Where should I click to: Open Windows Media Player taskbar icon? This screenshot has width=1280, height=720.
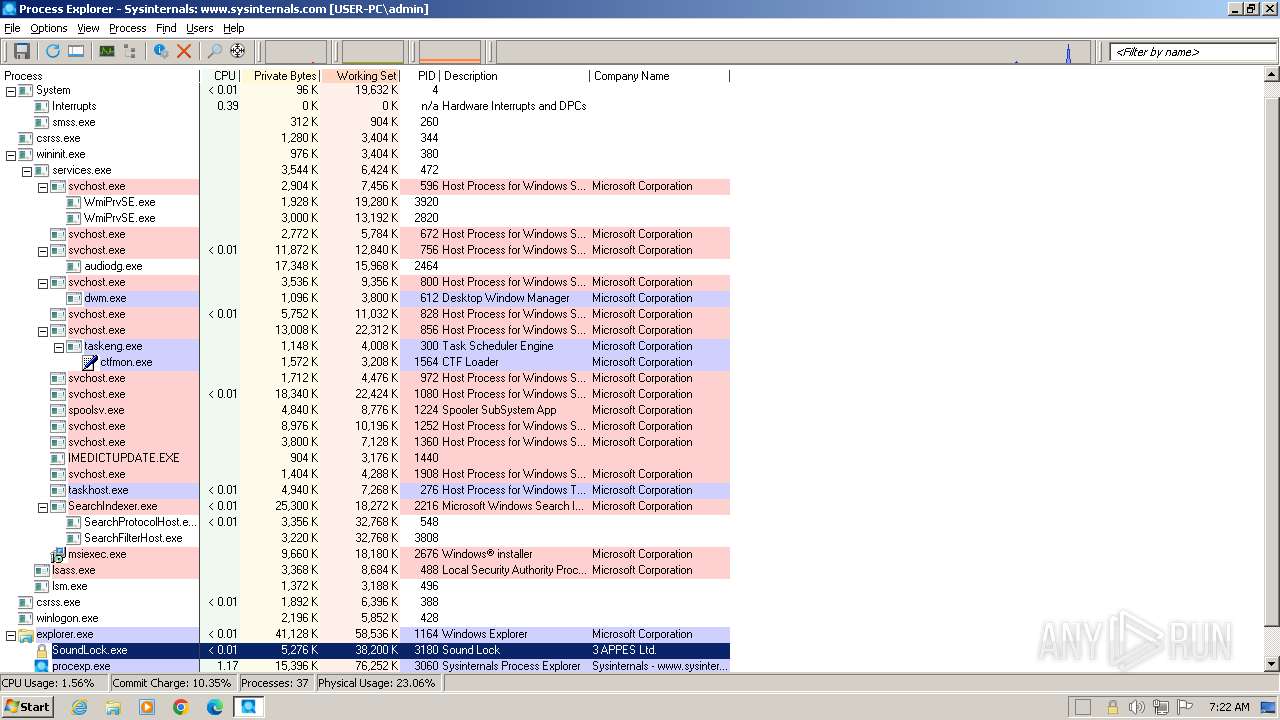click(147, 707)
